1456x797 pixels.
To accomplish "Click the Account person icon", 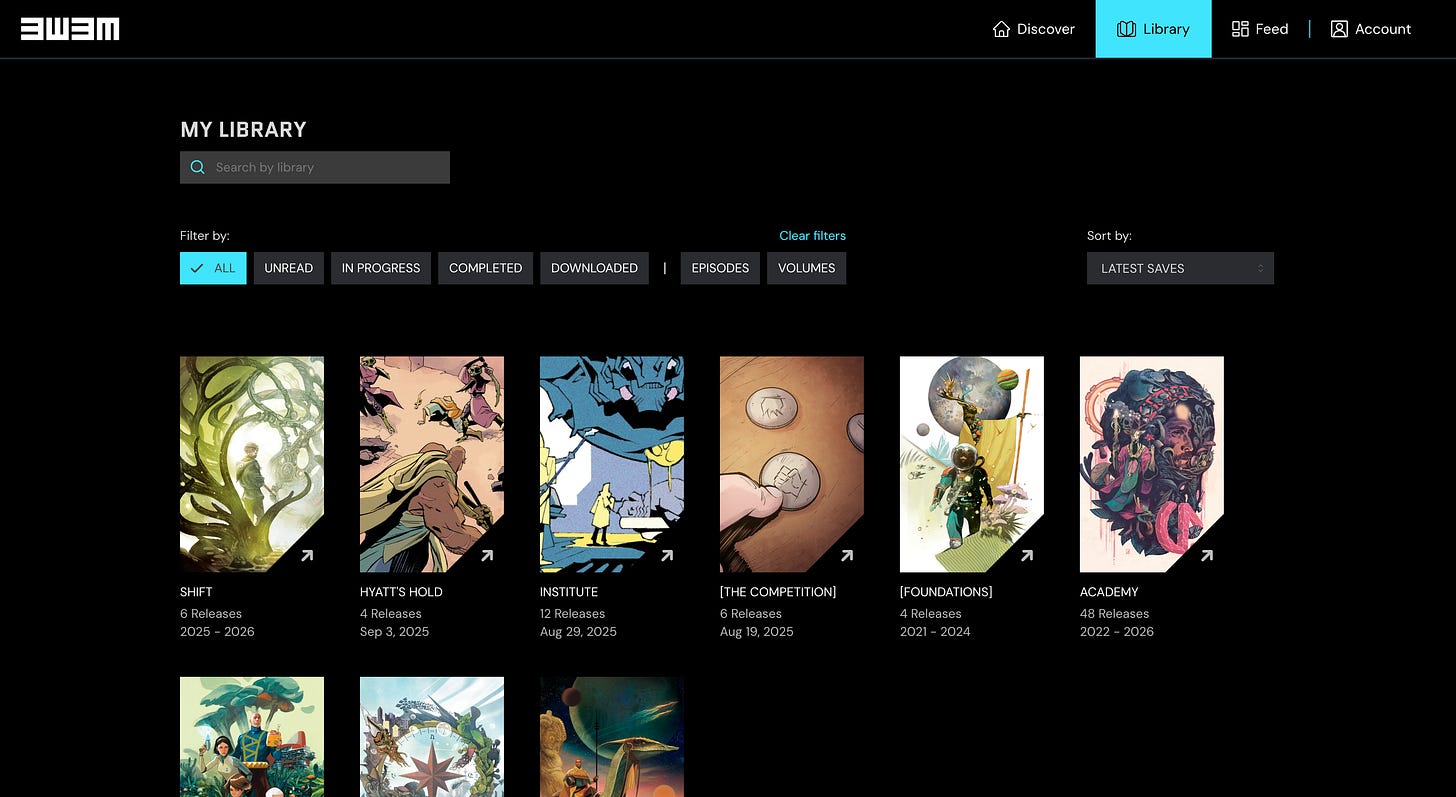I will 1339,29.
